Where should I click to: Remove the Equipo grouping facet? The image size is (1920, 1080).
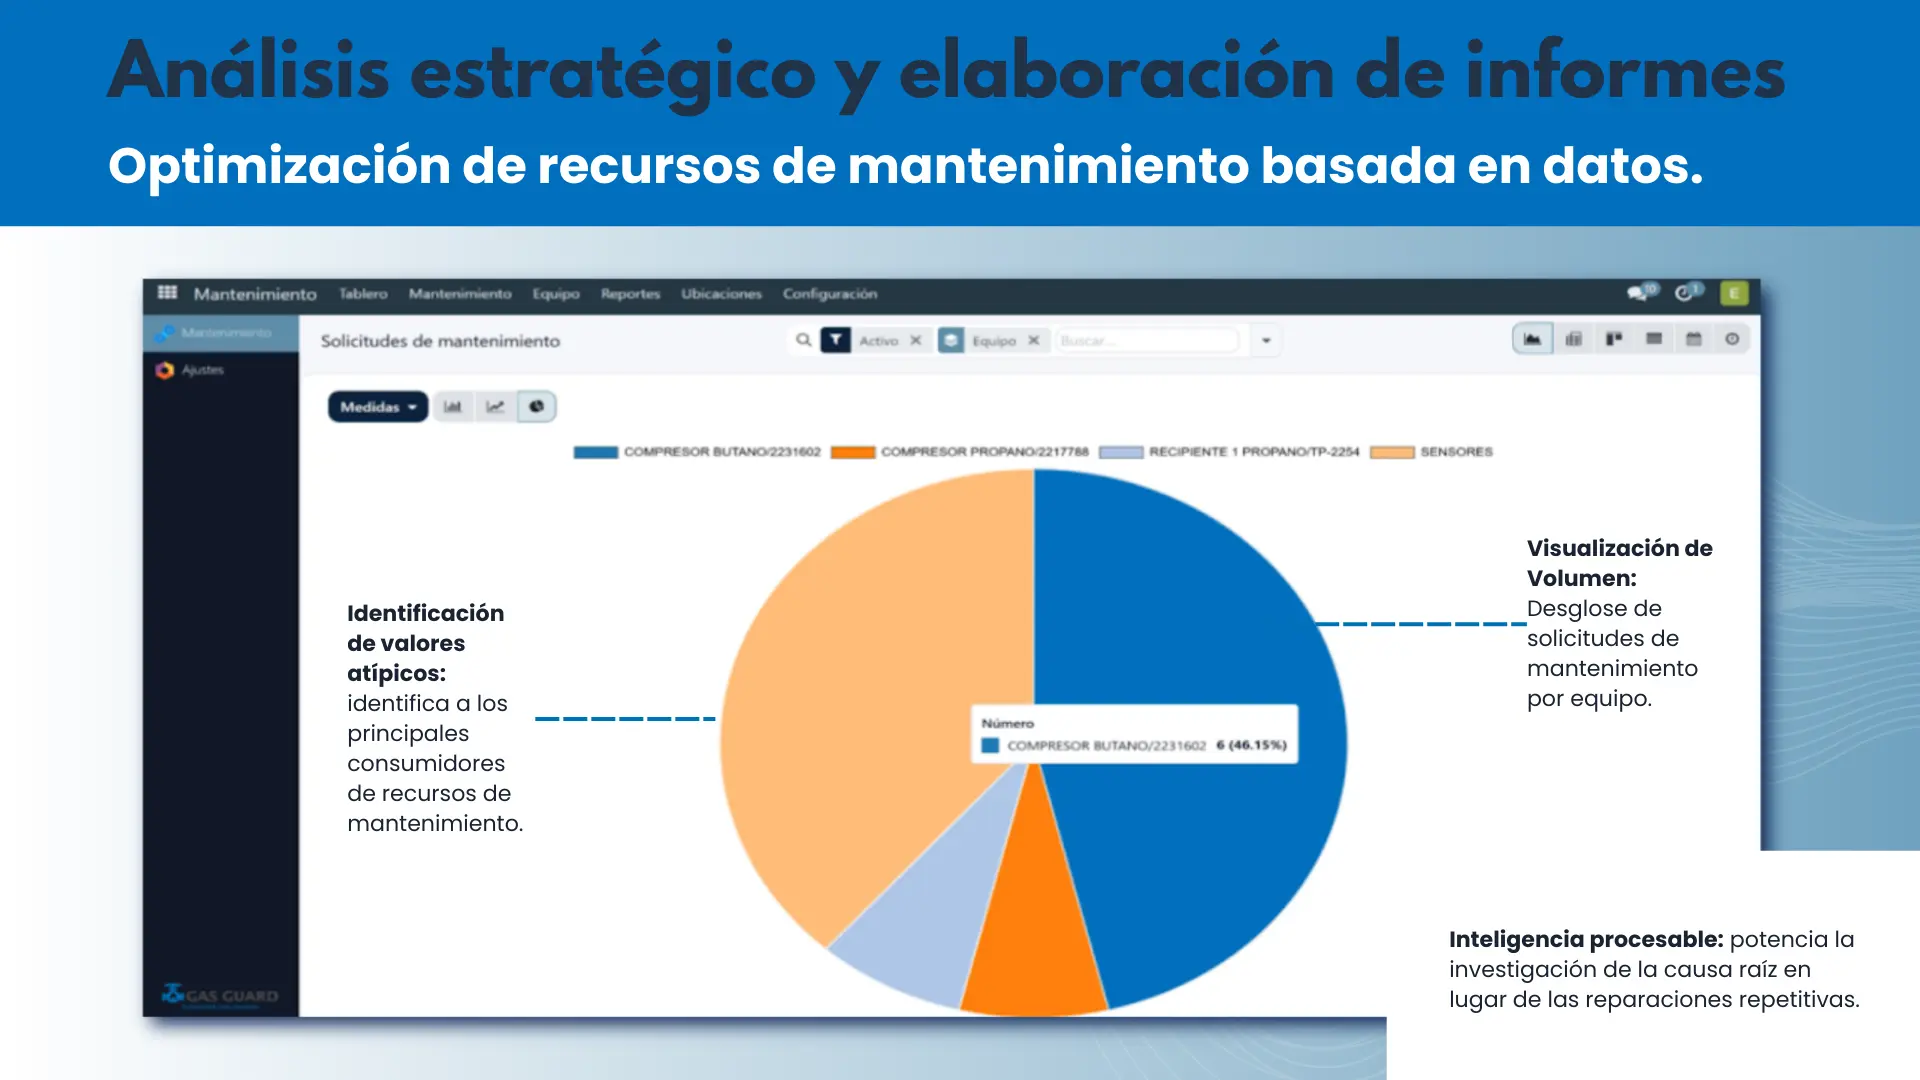[1034, 341]
